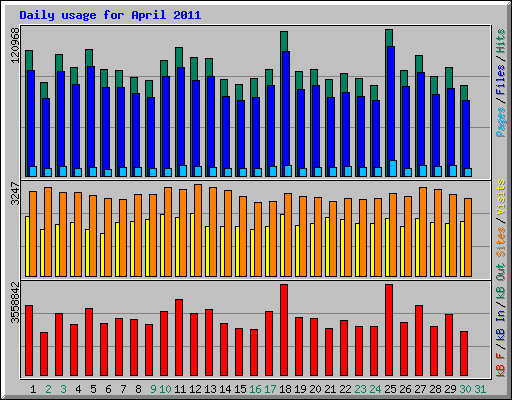The height and width of the screenshot is (400, 512).
Task: Click the 'Daily usage for April 2011' title
Action: point(110,15)
